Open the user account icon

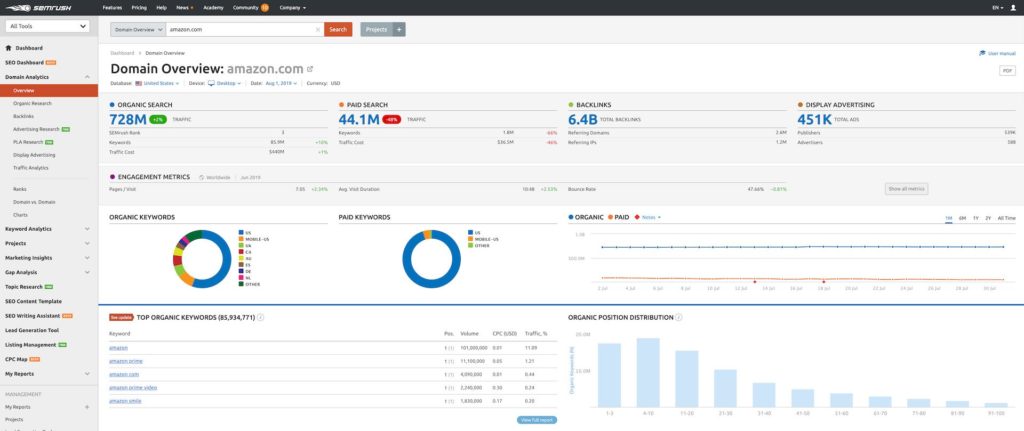(1013, 8)
